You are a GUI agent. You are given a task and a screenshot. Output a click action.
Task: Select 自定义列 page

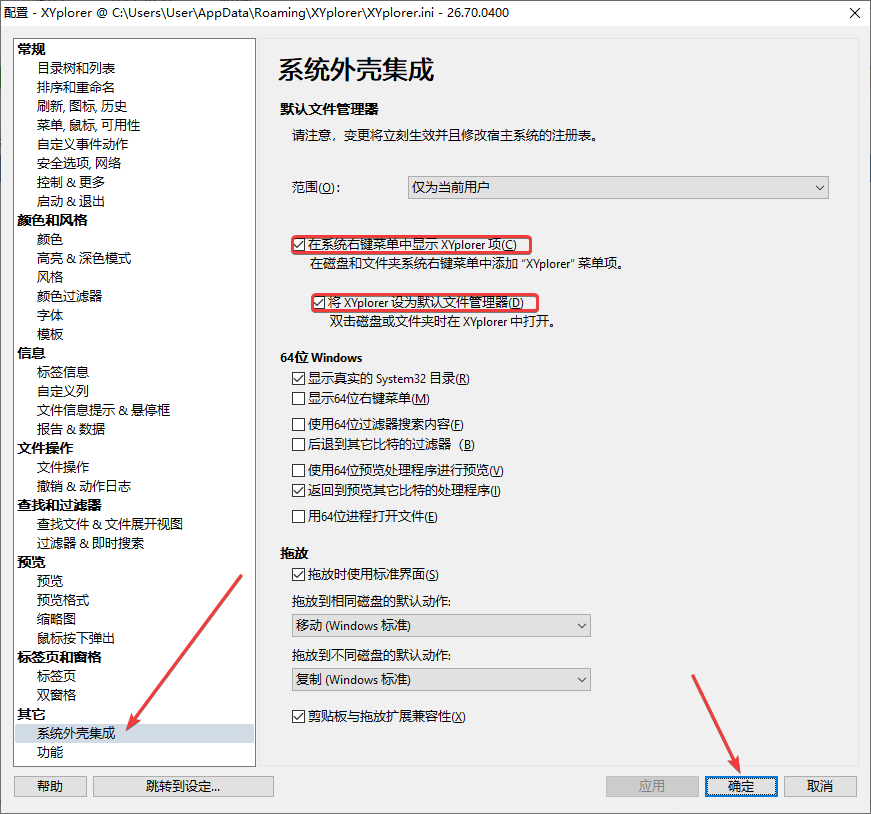point(63,391)
